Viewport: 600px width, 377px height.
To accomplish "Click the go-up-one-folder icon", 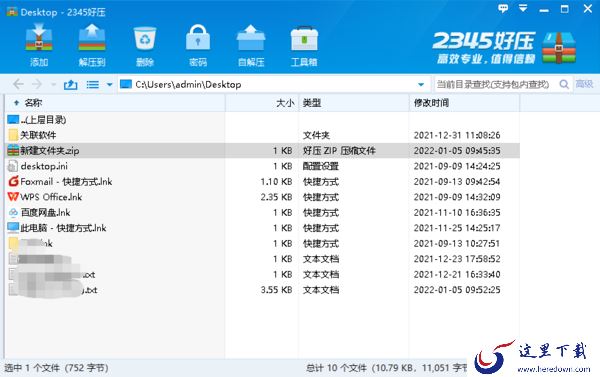I will tap(70, 84).
